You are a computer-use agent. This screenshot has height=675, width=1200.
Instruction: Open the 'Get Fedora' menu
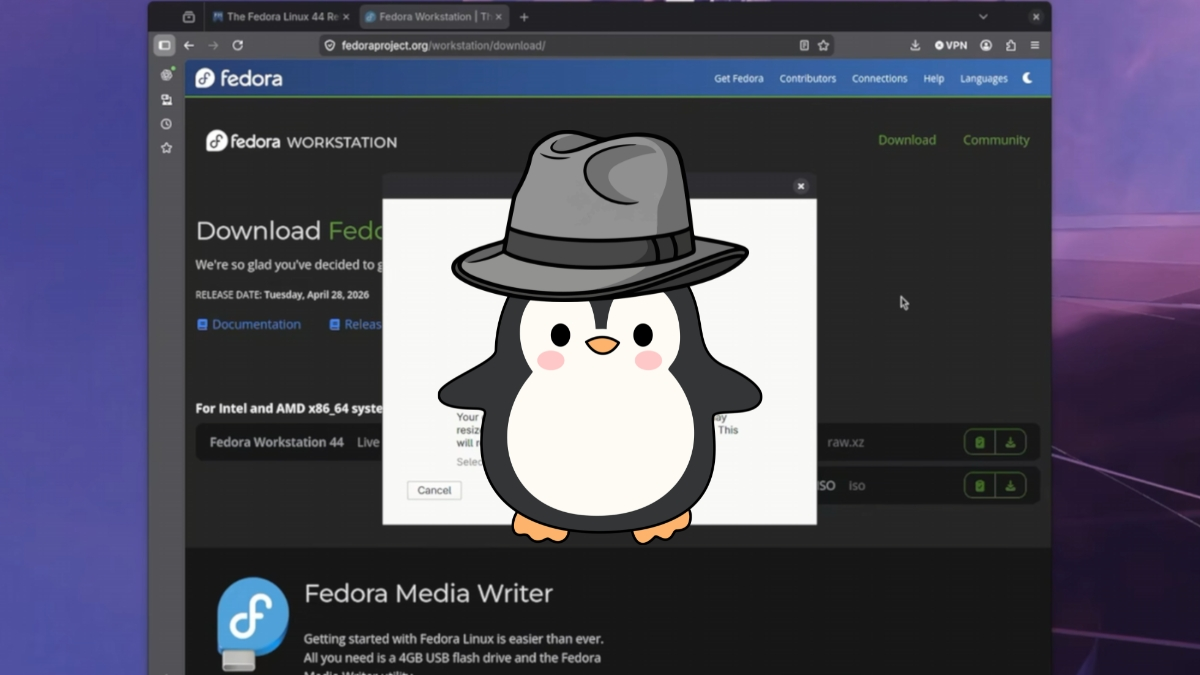tap(739, 78)
